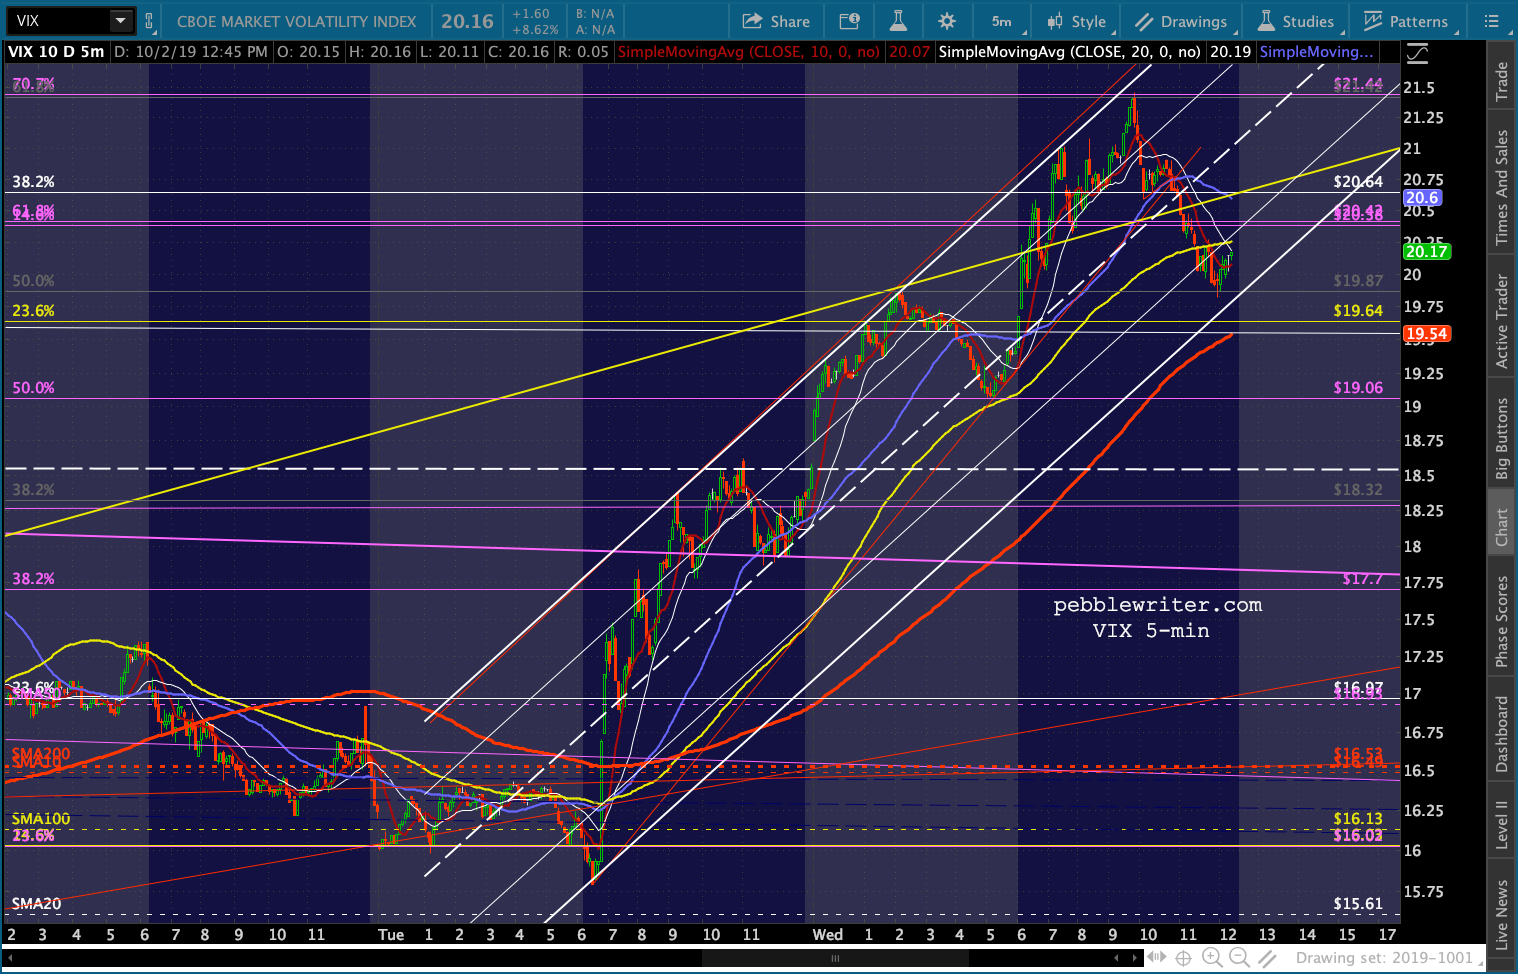Click the Drawings double-slash icon
The height and width of the screenshot is (974, 1518).
point(1145,21)
